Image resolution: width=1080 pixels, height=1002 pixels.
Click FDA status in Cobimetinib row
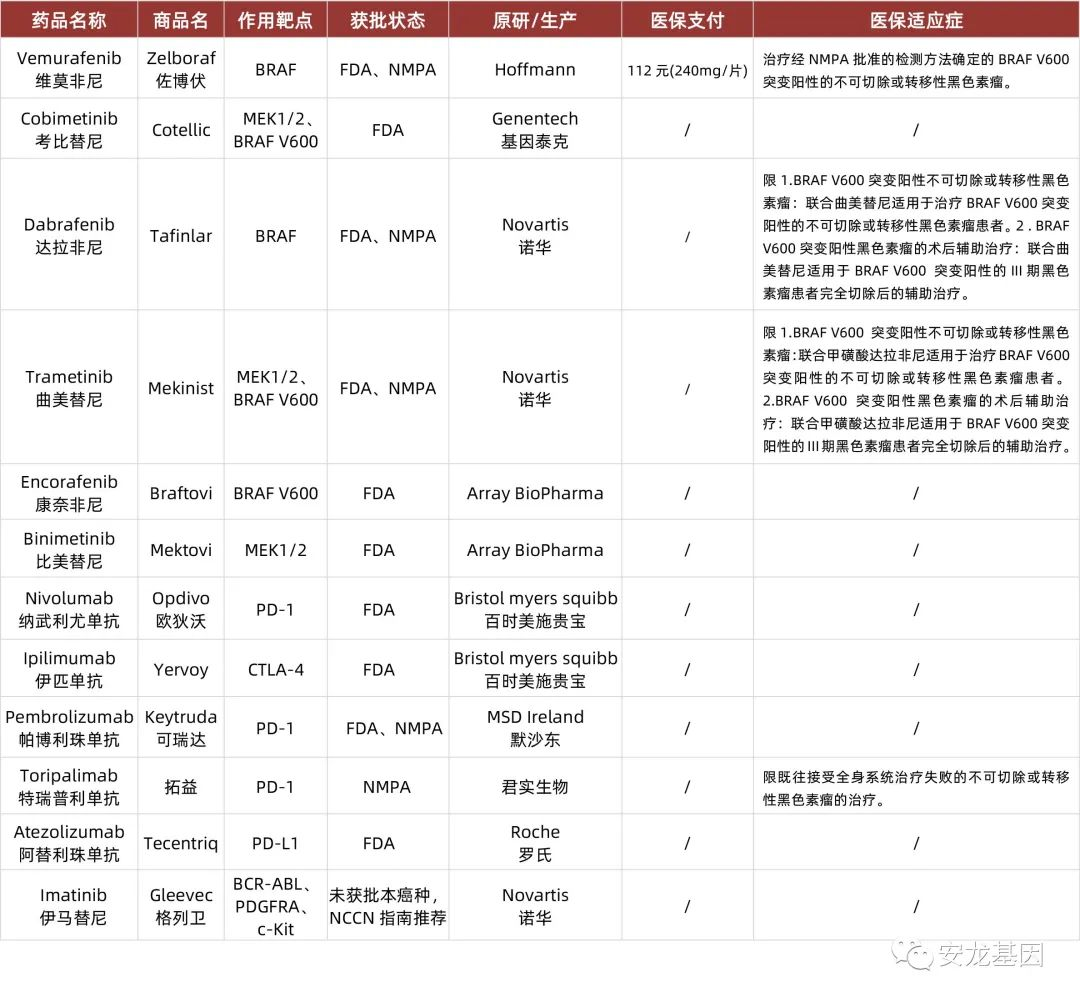(x=388, y=129)
